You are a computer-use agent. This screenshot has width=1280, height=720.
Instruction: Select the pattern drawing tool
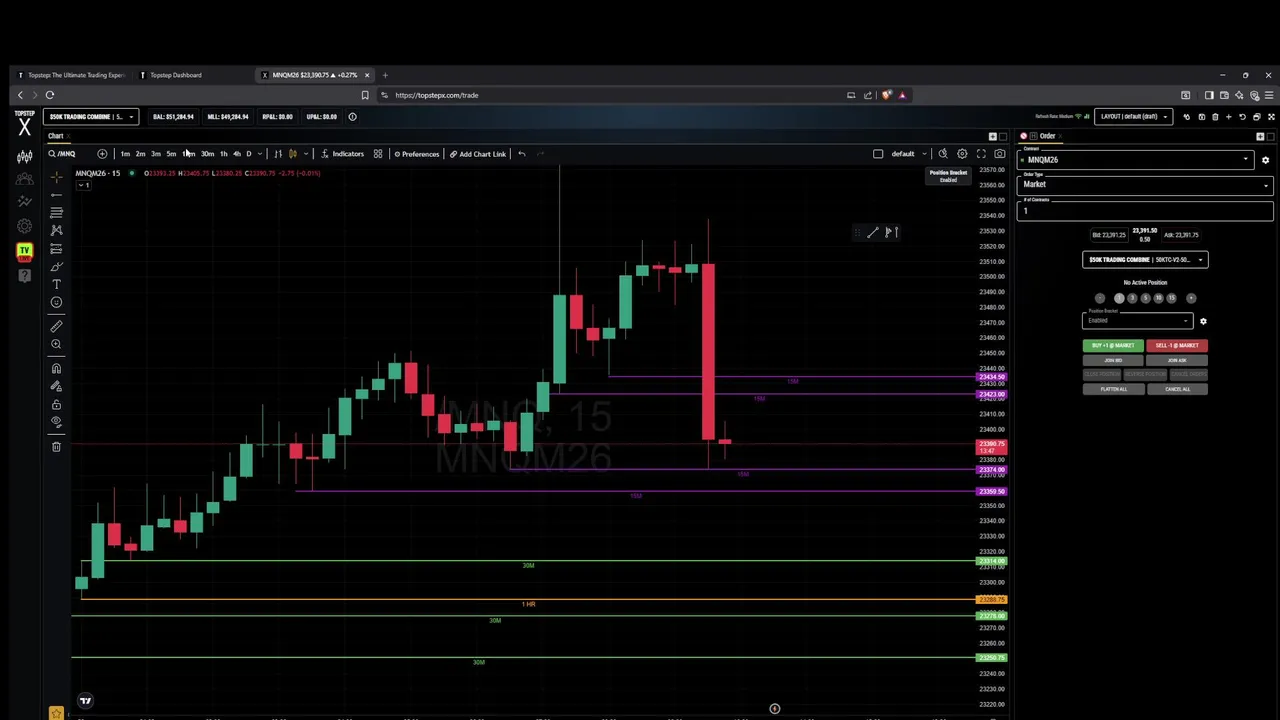[x=56, y=231]
